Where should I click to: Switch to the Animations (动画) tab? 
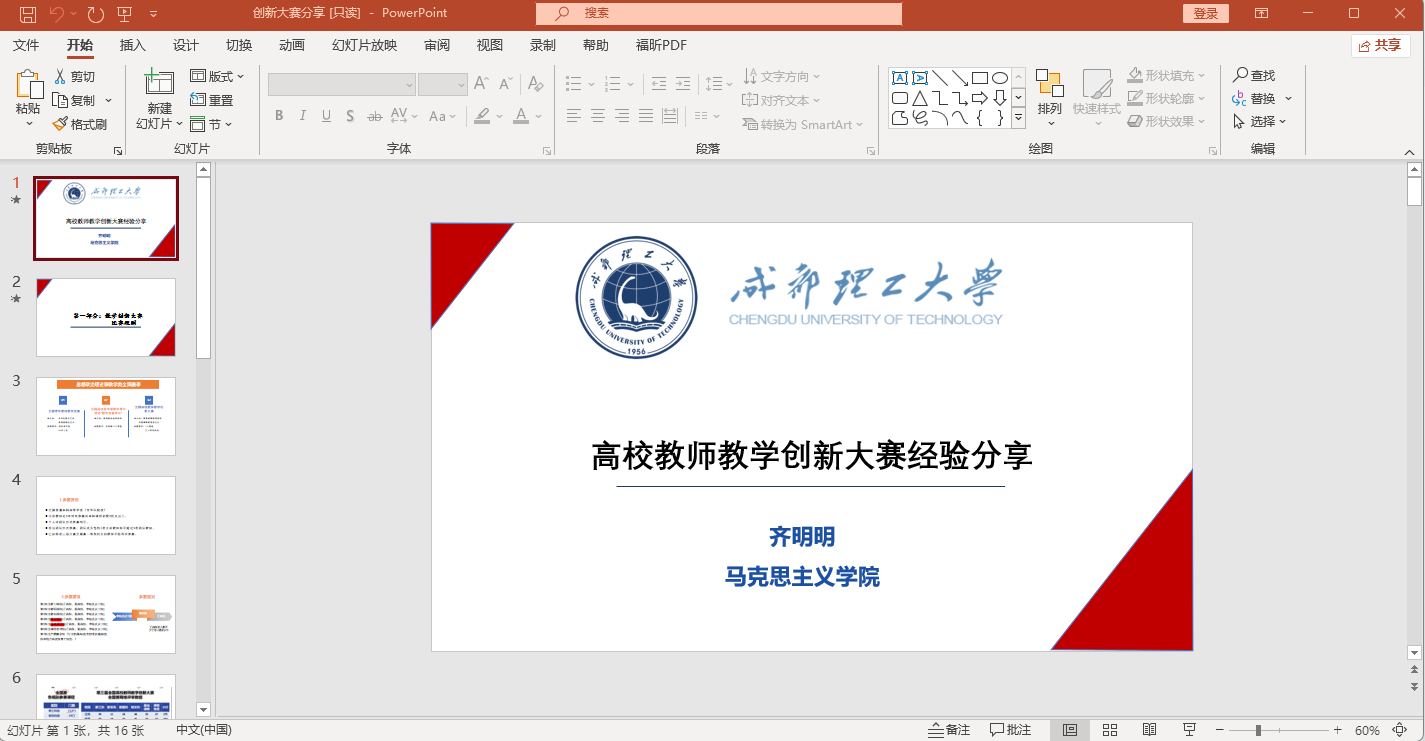click(292, 45)
